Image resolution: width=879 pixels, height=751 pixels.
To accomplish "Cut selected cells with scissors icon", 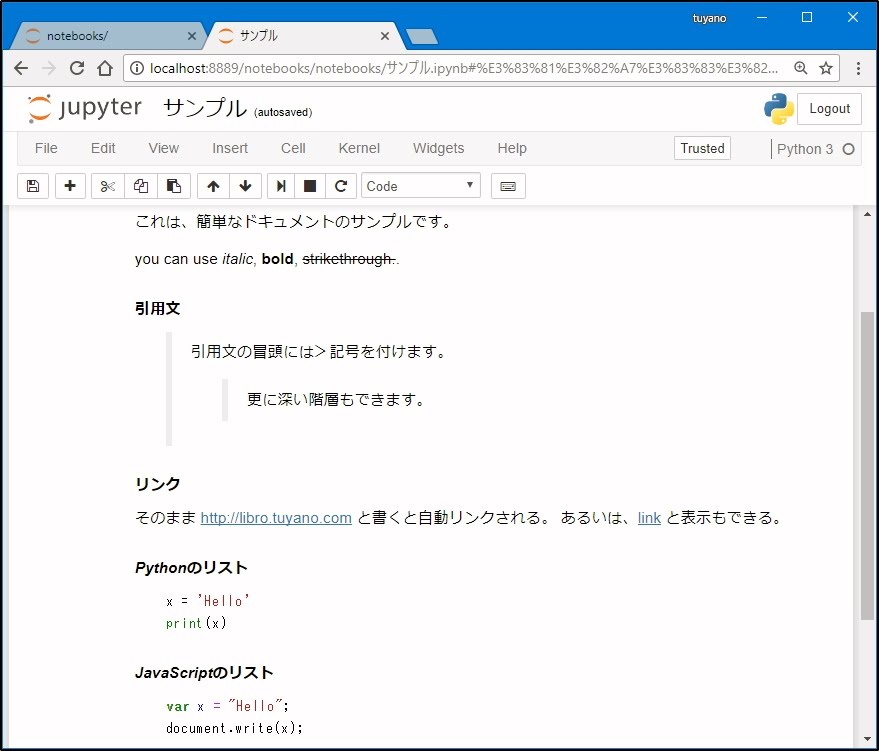I will [108, 186].
